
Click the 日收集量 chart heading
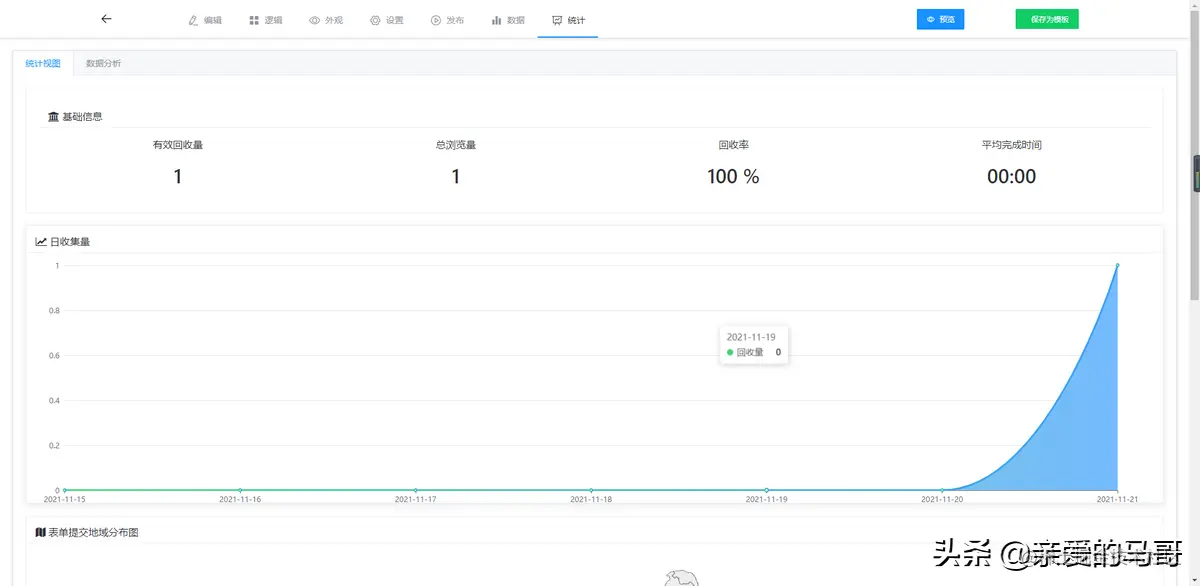click(x=63, y=241)
